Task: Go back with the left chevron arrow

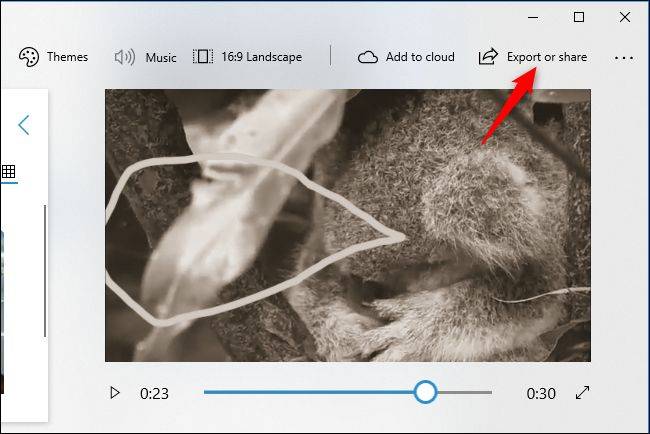Action: 24,125
